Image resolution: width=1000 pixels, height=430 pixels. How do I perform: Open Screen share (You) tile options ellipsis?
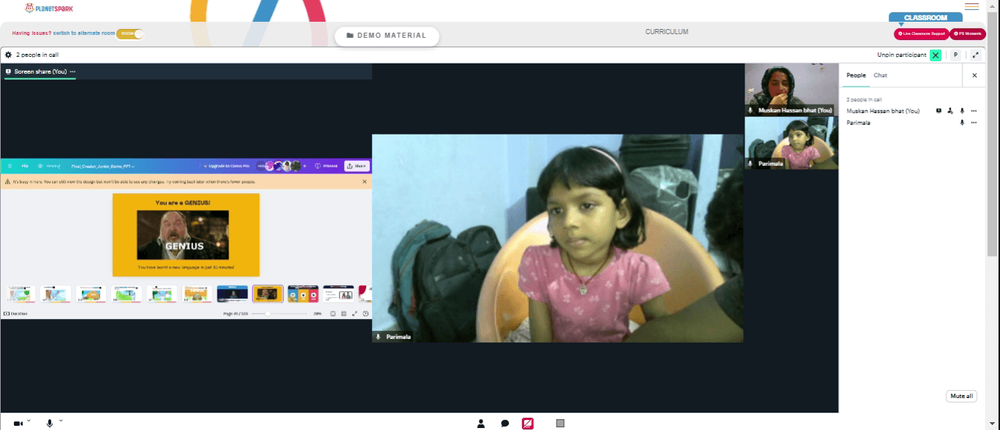[73, 71]
